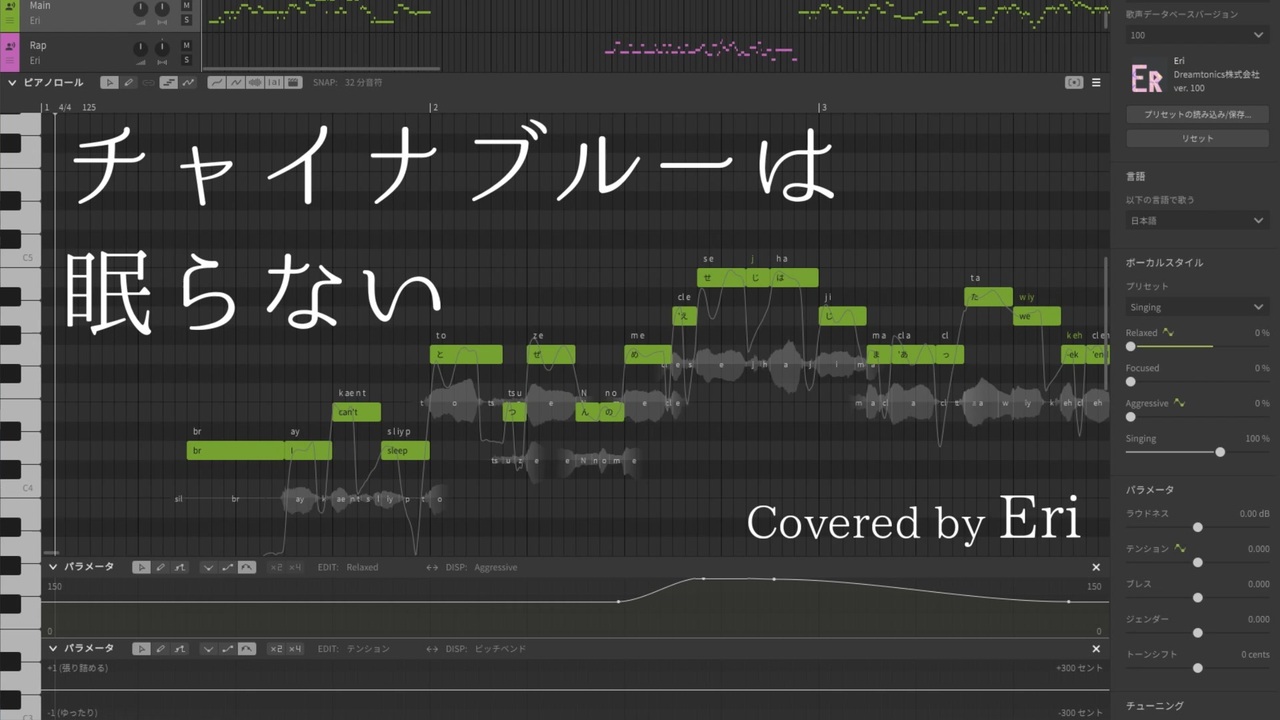Select the pencil tool in piano roll toolbar
Screen dimensions: 1280x720
[129, 83]
